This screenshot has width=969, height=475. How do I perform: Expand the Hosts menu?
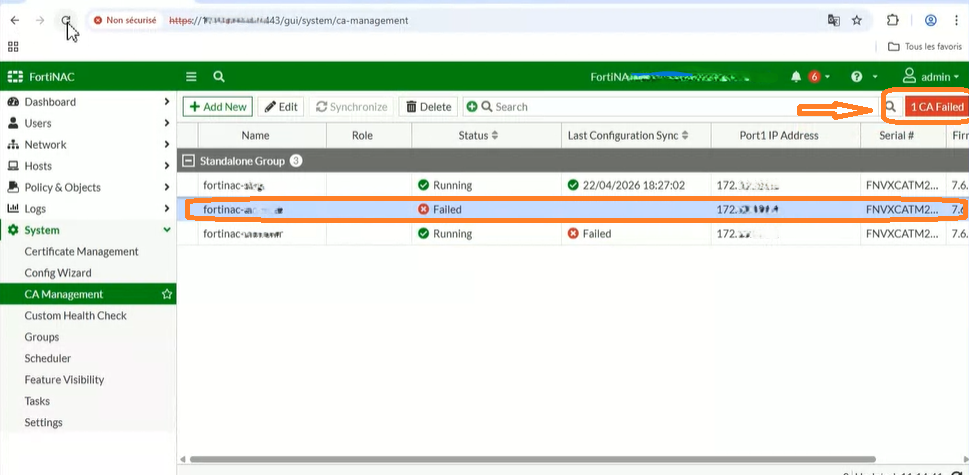click(x=88, y=166)
